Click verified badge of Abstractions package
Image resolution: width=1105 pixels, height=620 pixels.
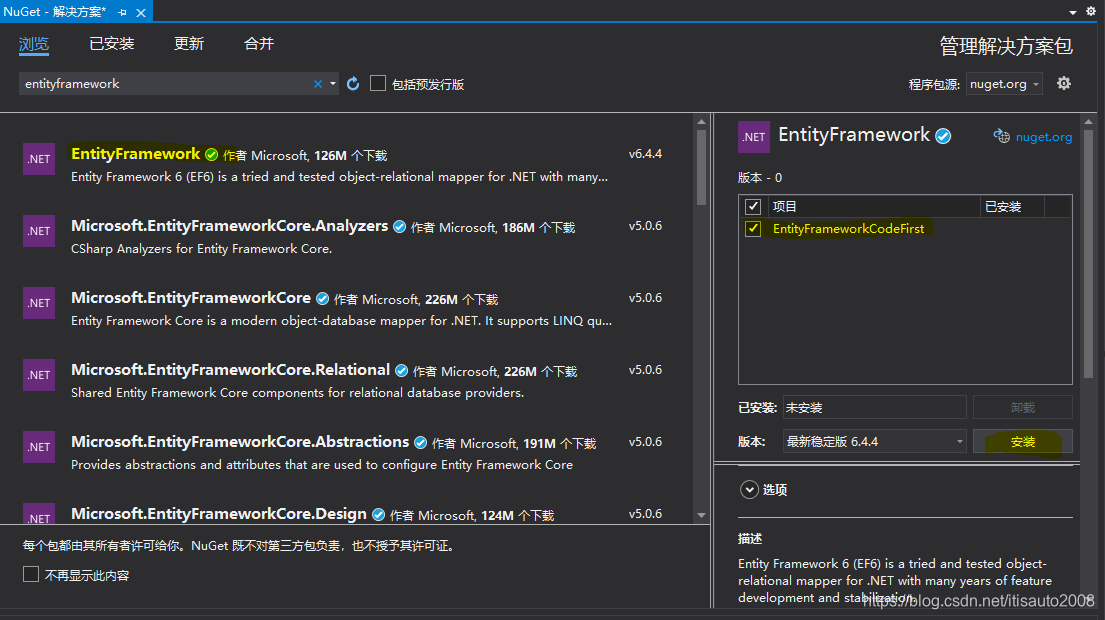(421, 442)
